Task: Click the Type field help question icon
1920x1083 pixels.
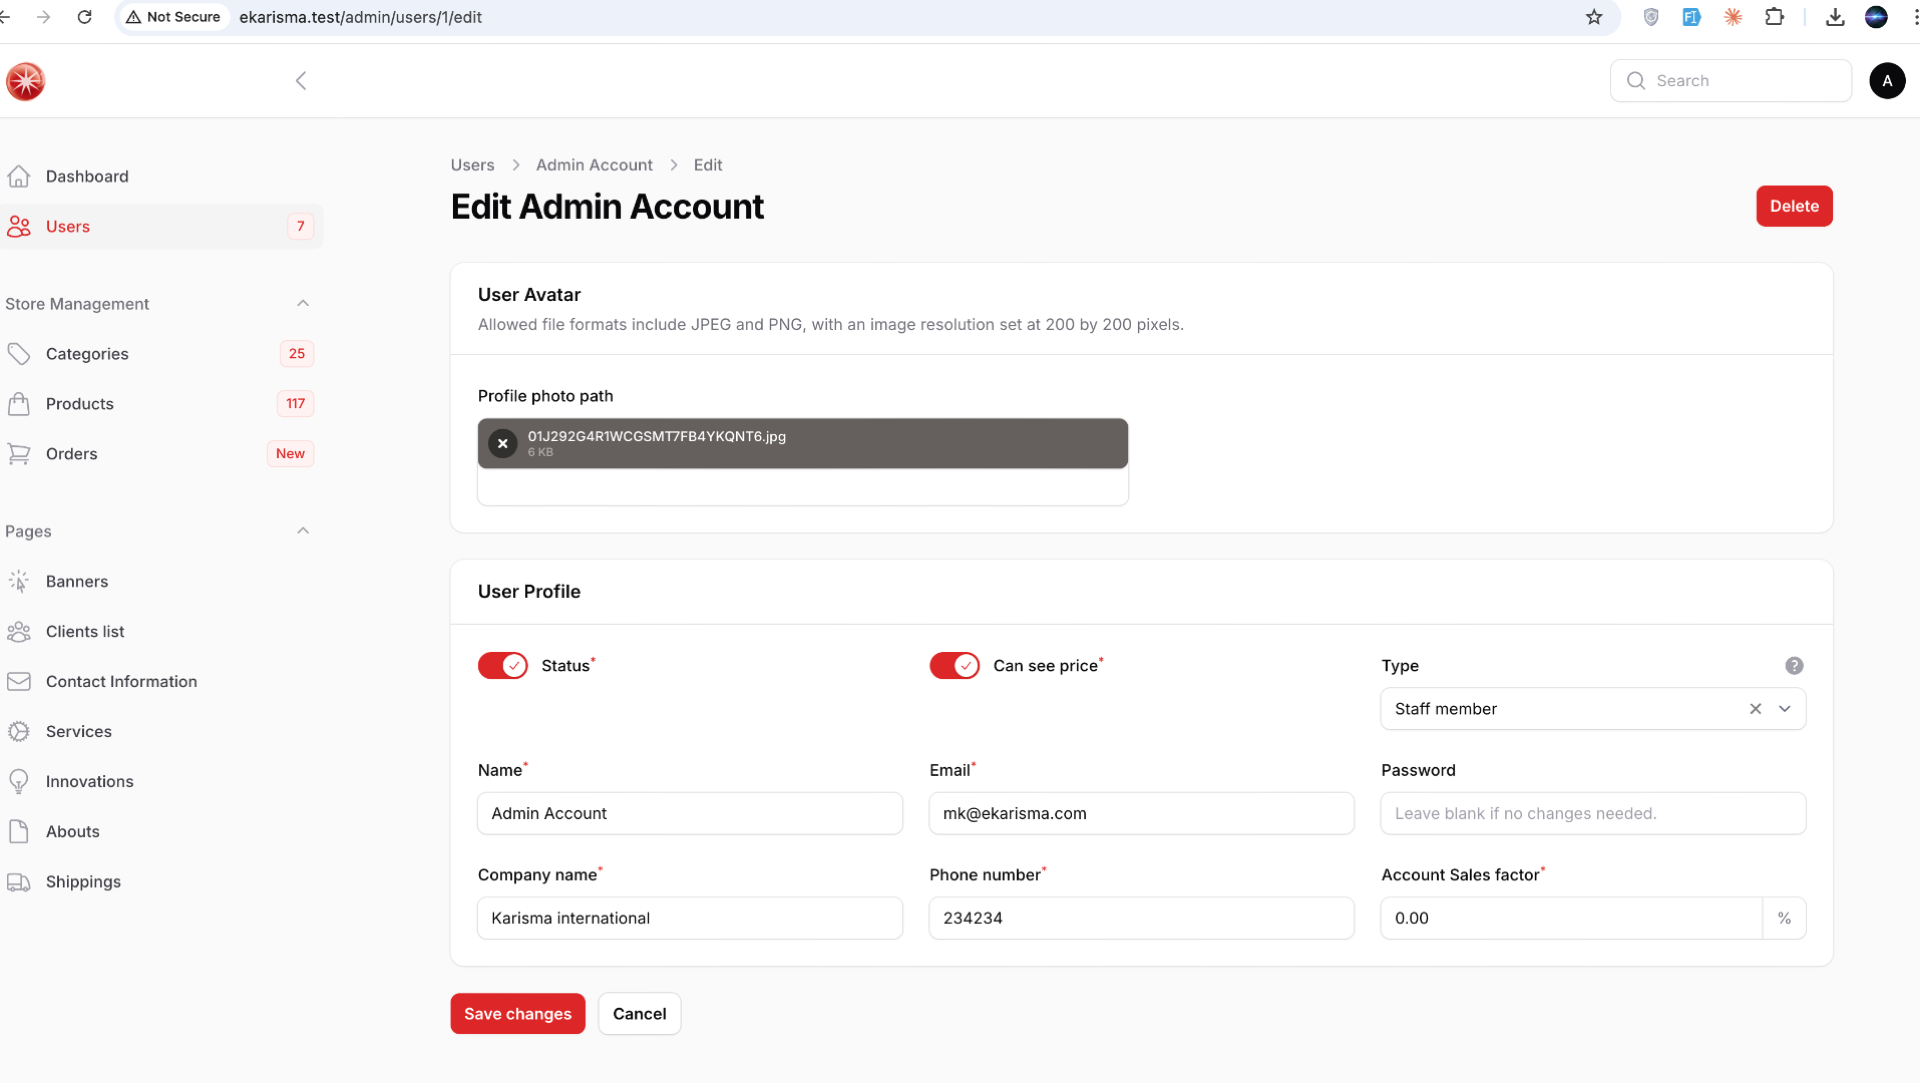Action: tap(1794, 666)
